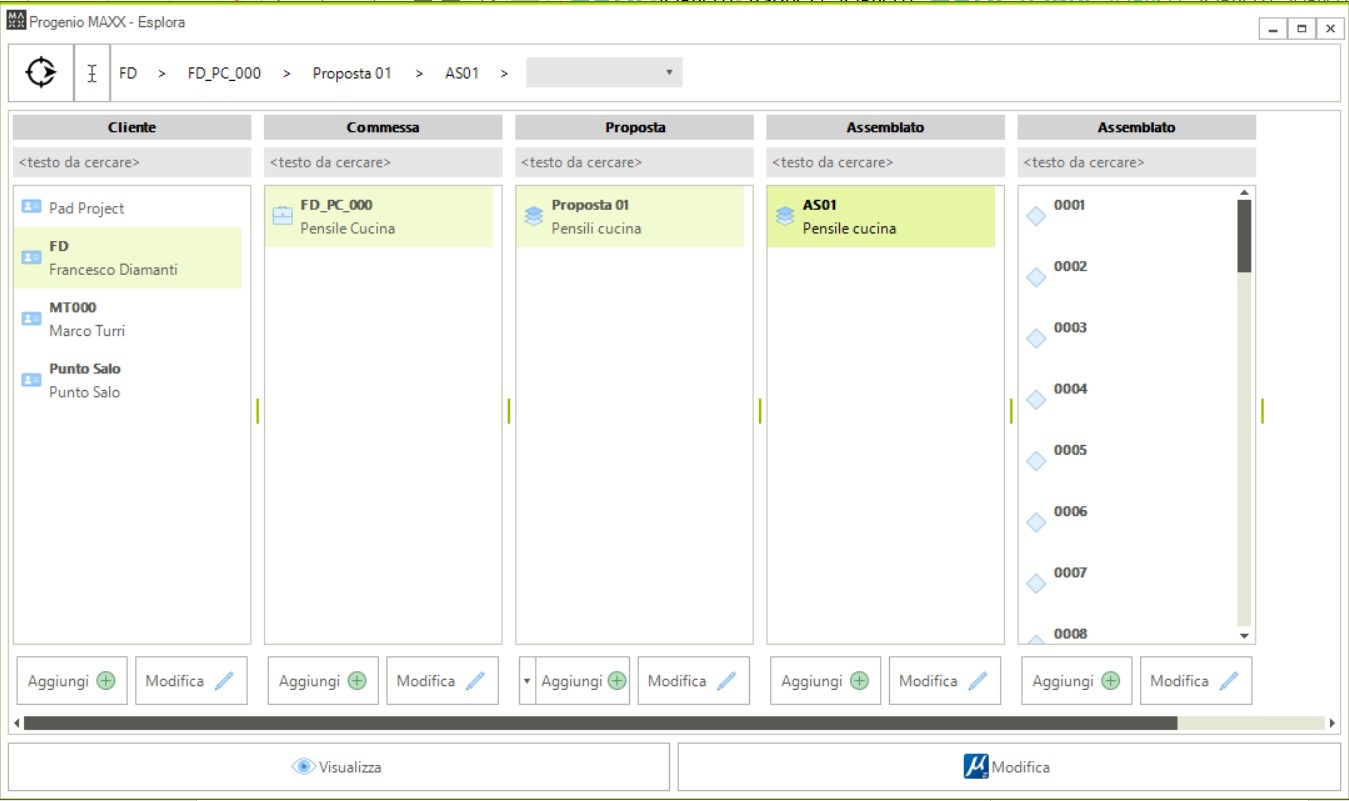Click the FD_PC_000 briefcase icon
Screen dimensions: 1349x801
[x=283, y=215]
